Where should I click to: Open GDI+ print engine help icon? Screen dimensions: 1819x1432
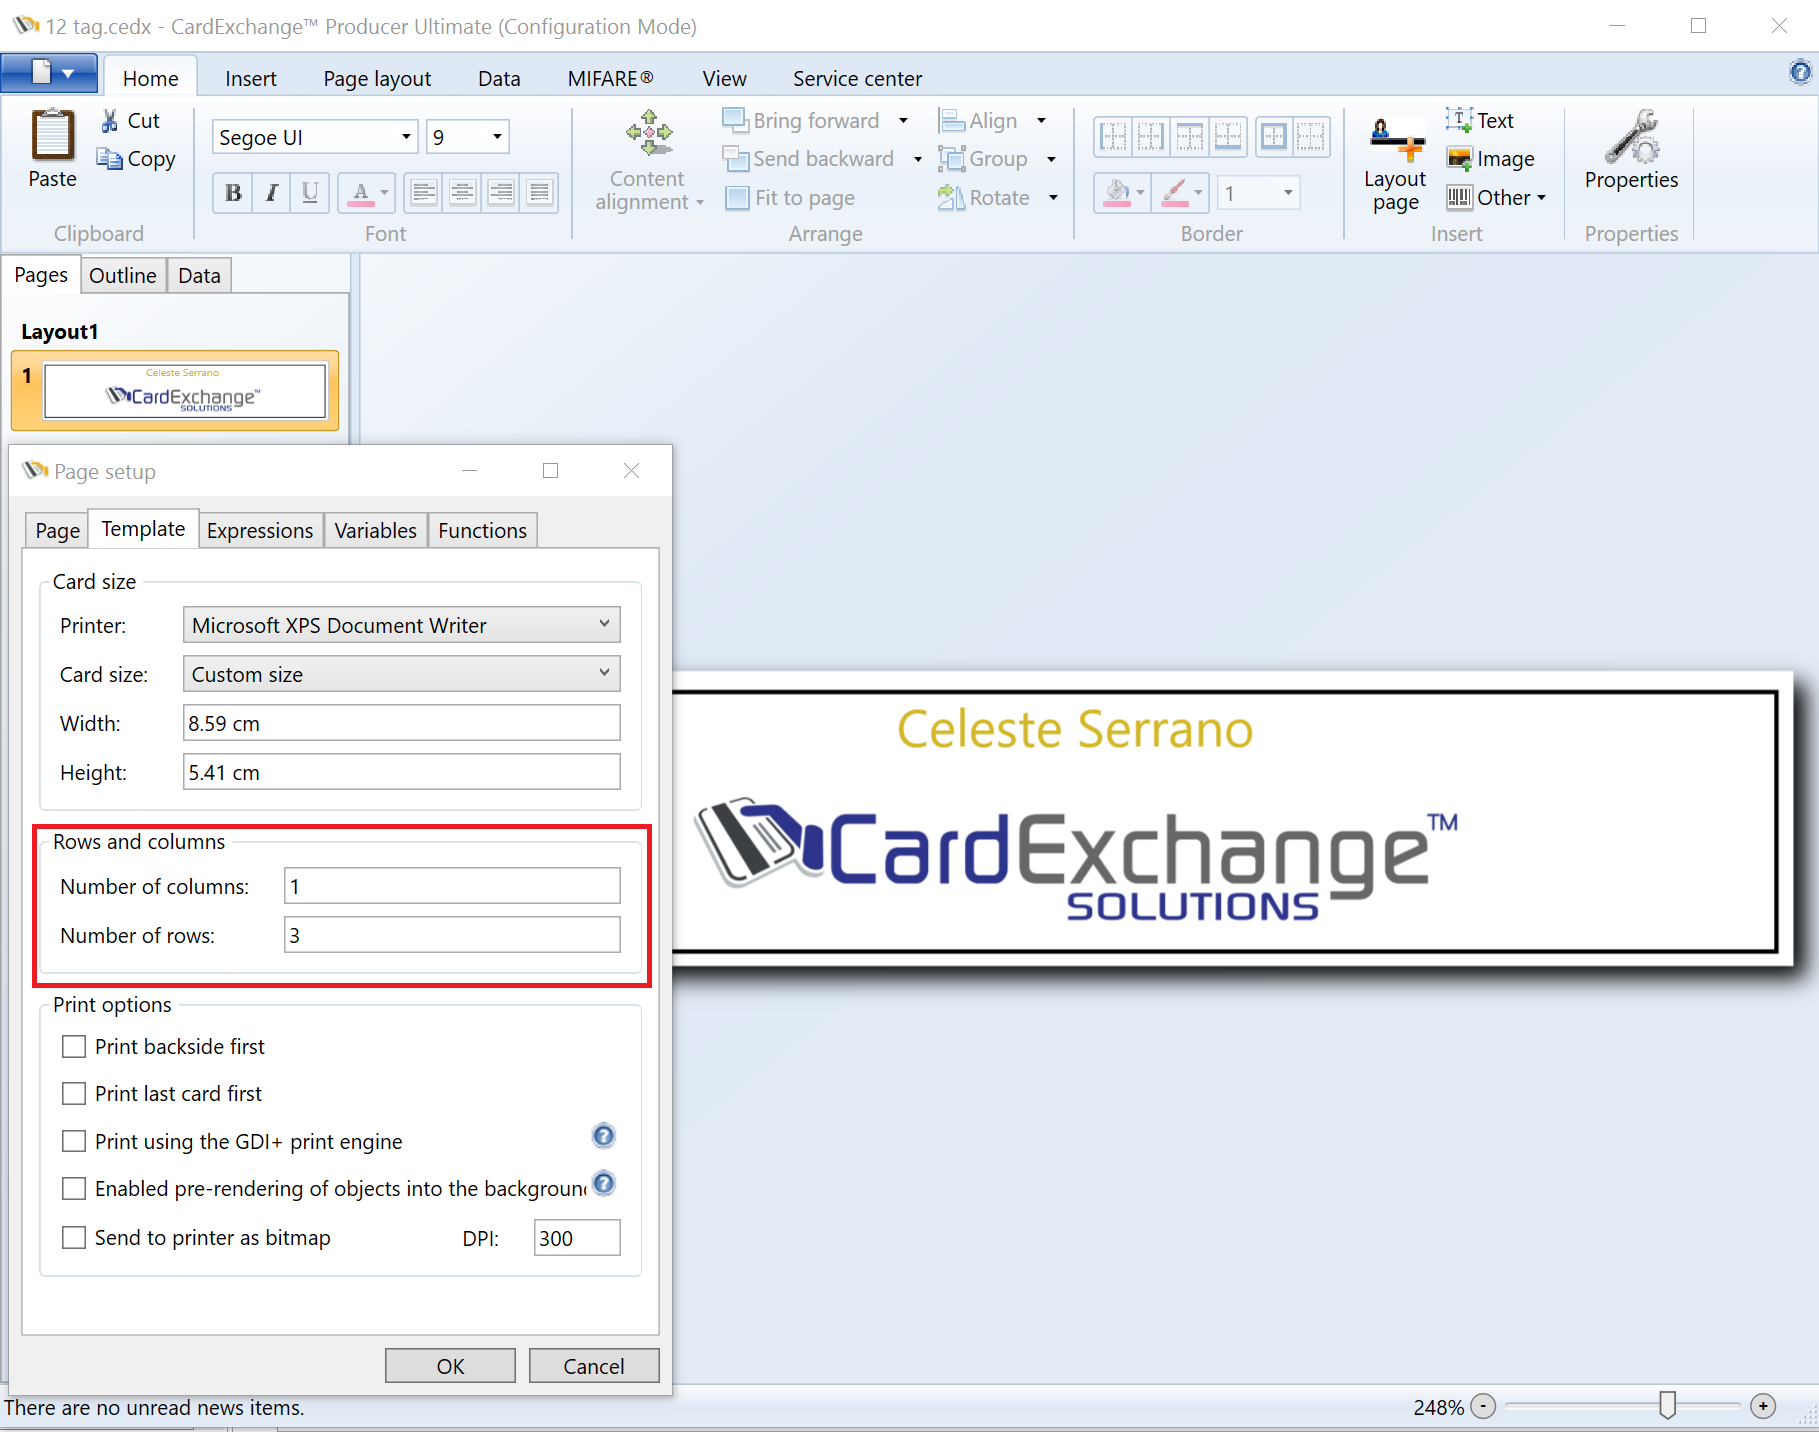tap(603, 1136)
